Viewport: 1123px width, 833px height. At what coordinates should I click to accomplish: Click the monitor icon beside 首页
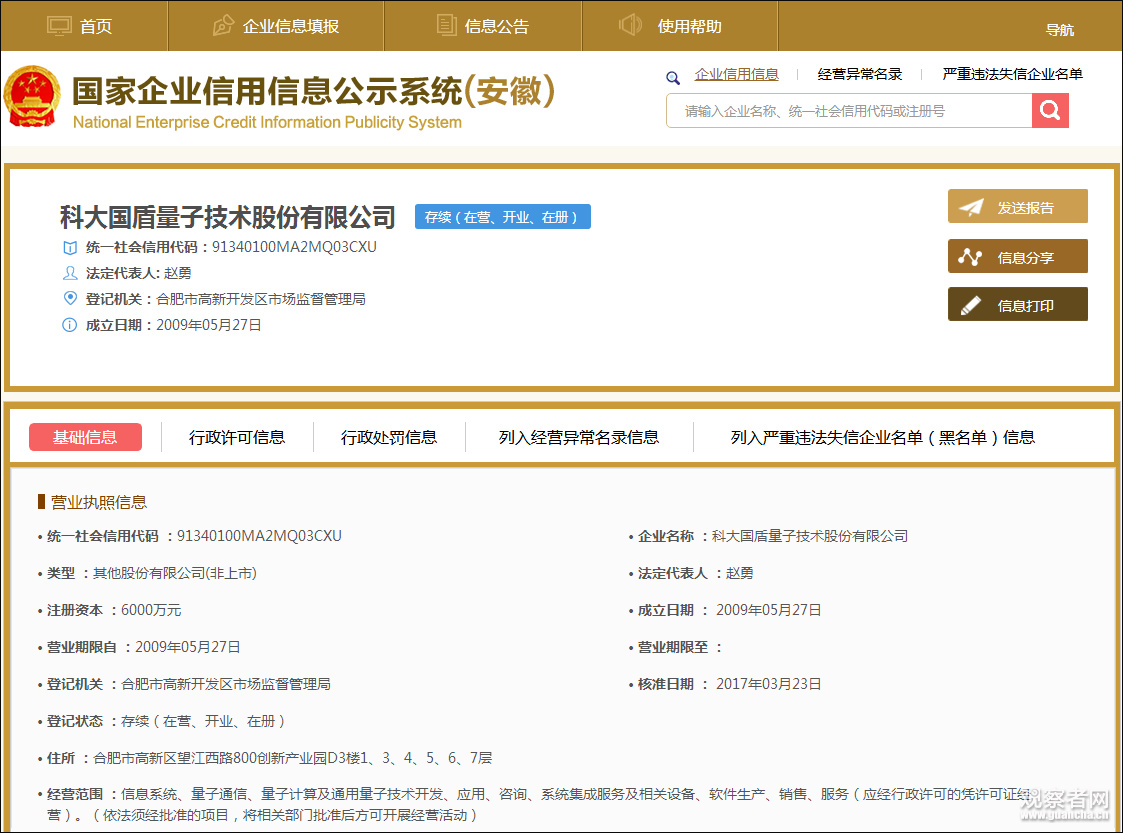click(60, 26)
